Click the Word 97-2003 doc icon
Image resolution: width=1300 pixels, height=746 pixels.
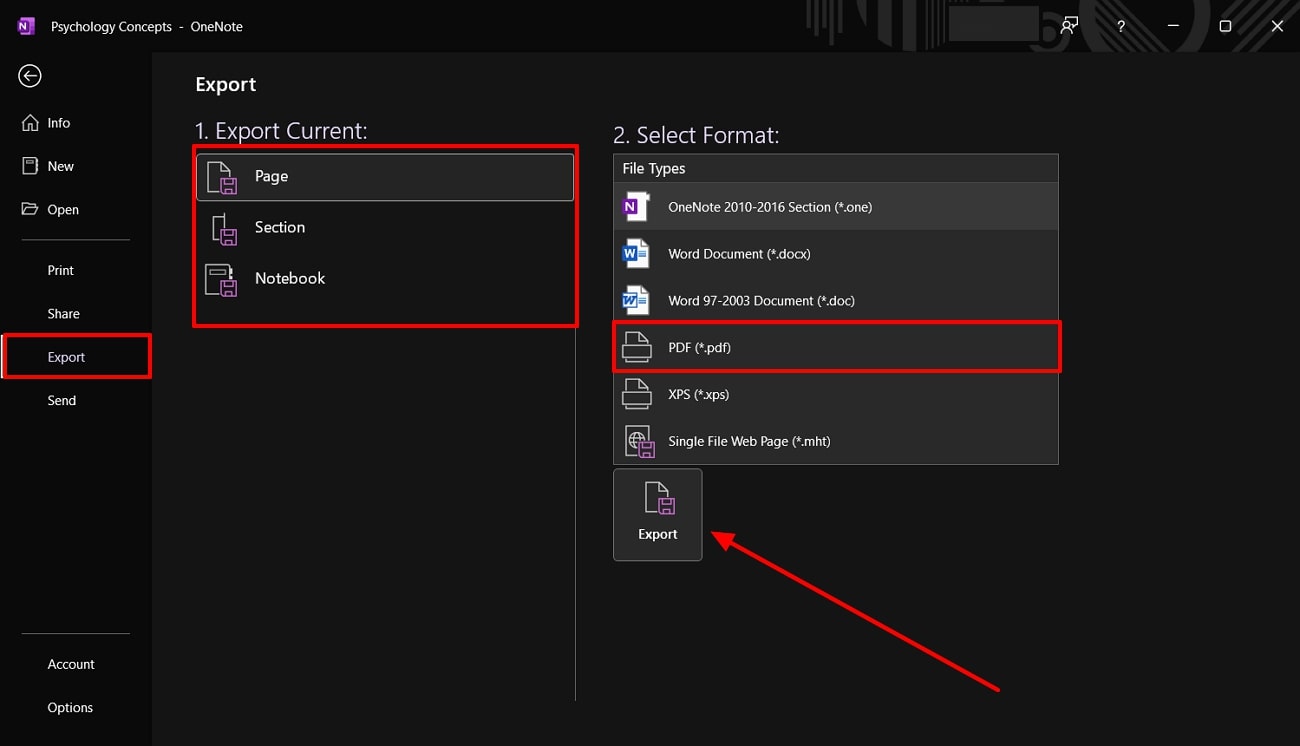tap(636, 300)
